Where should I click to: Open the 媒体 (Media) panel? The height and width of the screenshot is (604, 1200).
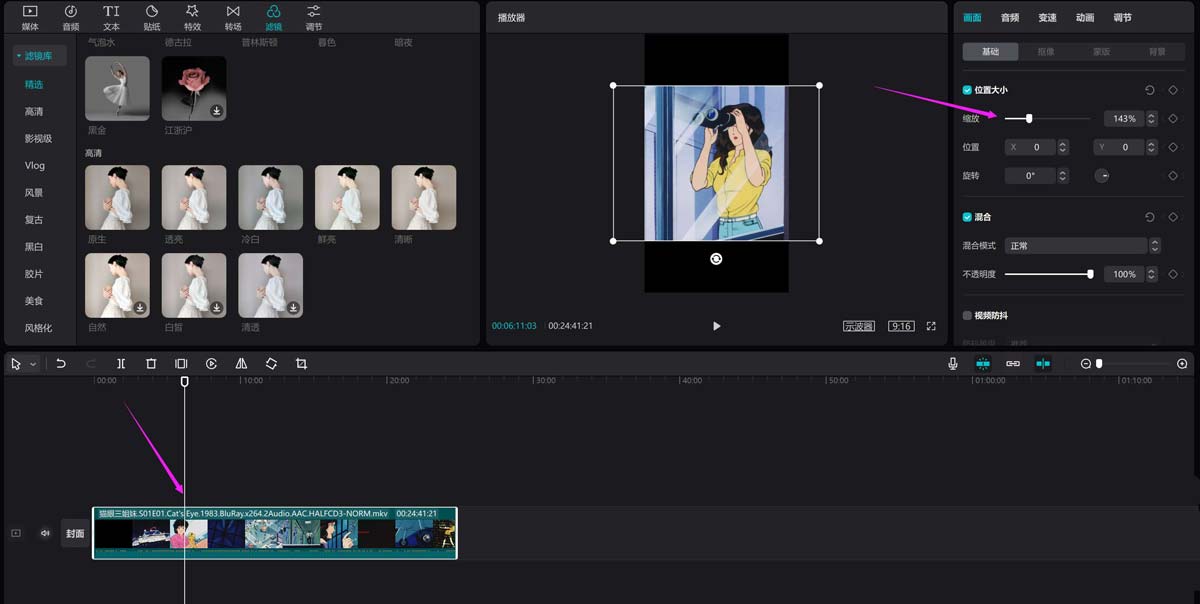pyautogui.click(x=30, y=17)
